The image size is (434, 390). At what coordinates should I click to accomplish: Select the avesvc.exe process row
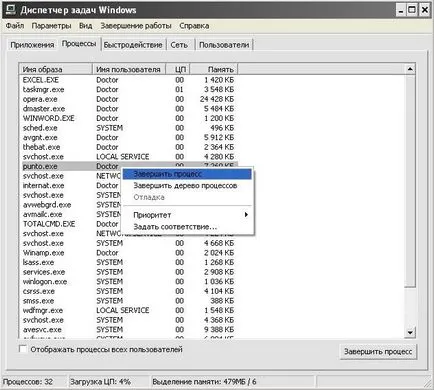pos(128,330)
